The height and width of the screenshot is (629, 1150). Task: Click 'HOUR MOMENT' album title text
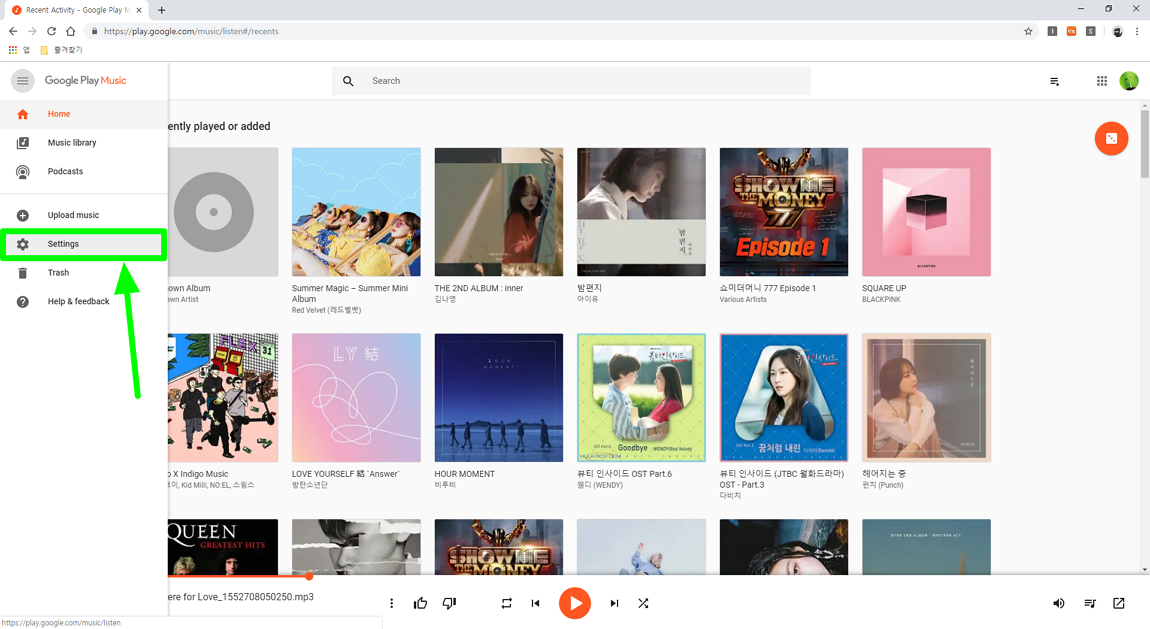(464, 474)
